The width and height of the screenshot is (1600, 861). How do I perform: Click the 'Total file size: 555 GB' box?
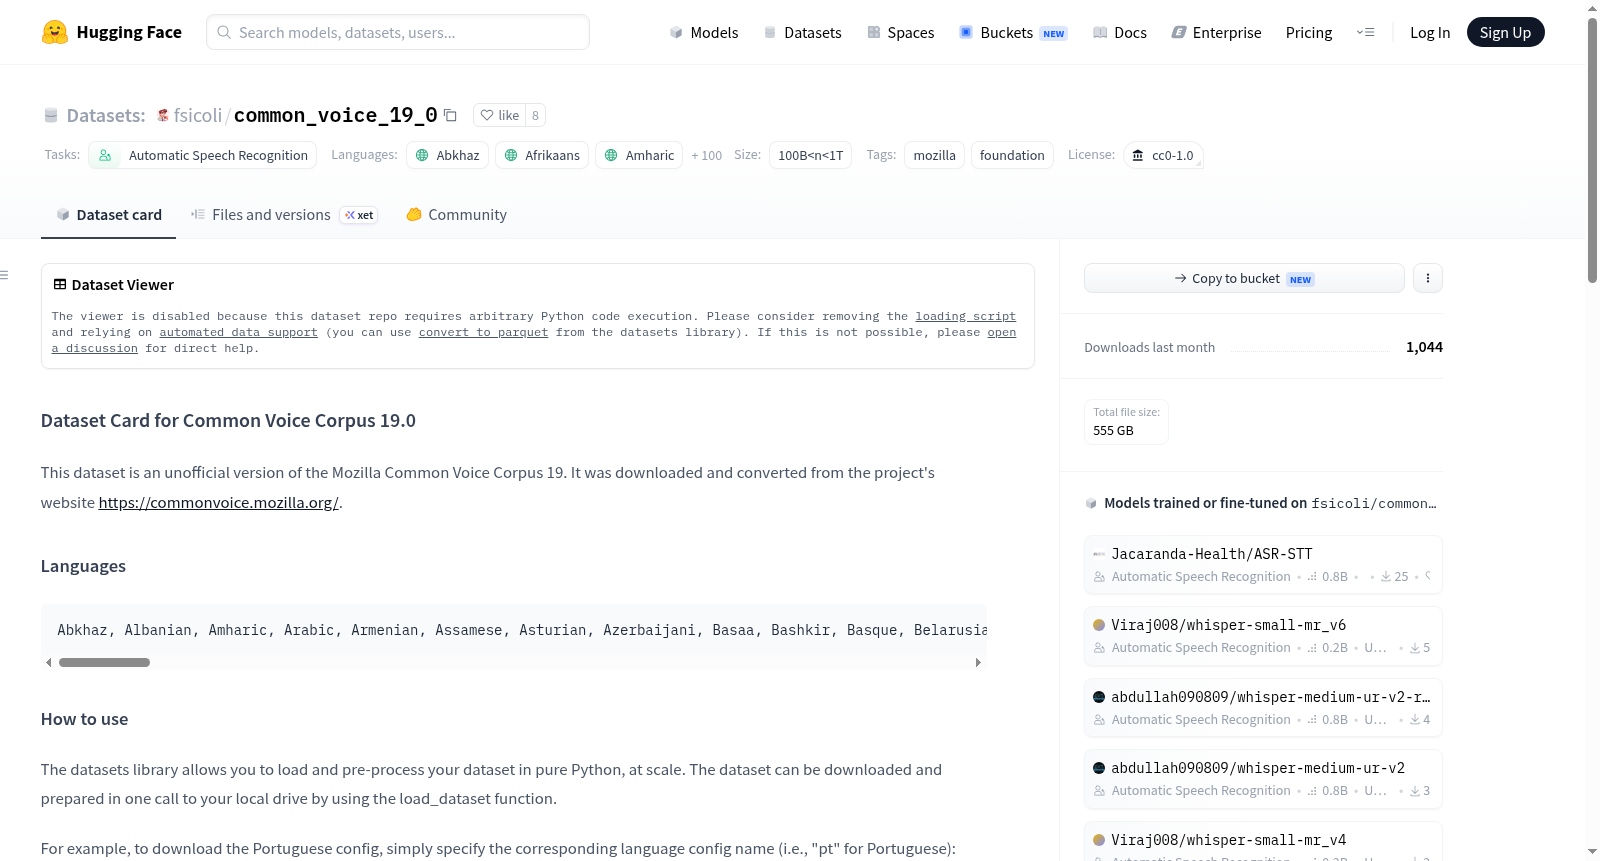(x=1126, y=422)
